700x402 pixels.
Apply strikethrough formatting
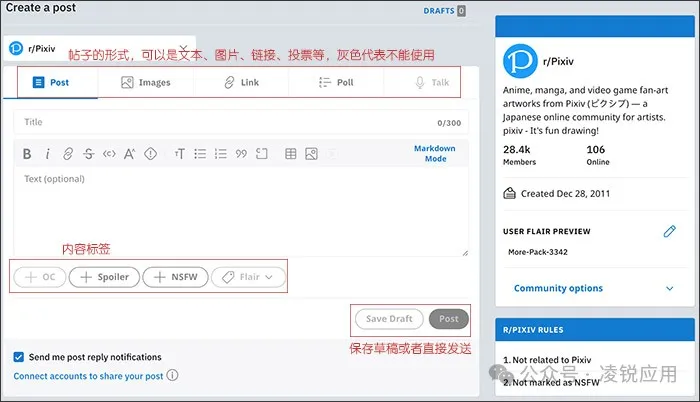[x=88, y=154]
